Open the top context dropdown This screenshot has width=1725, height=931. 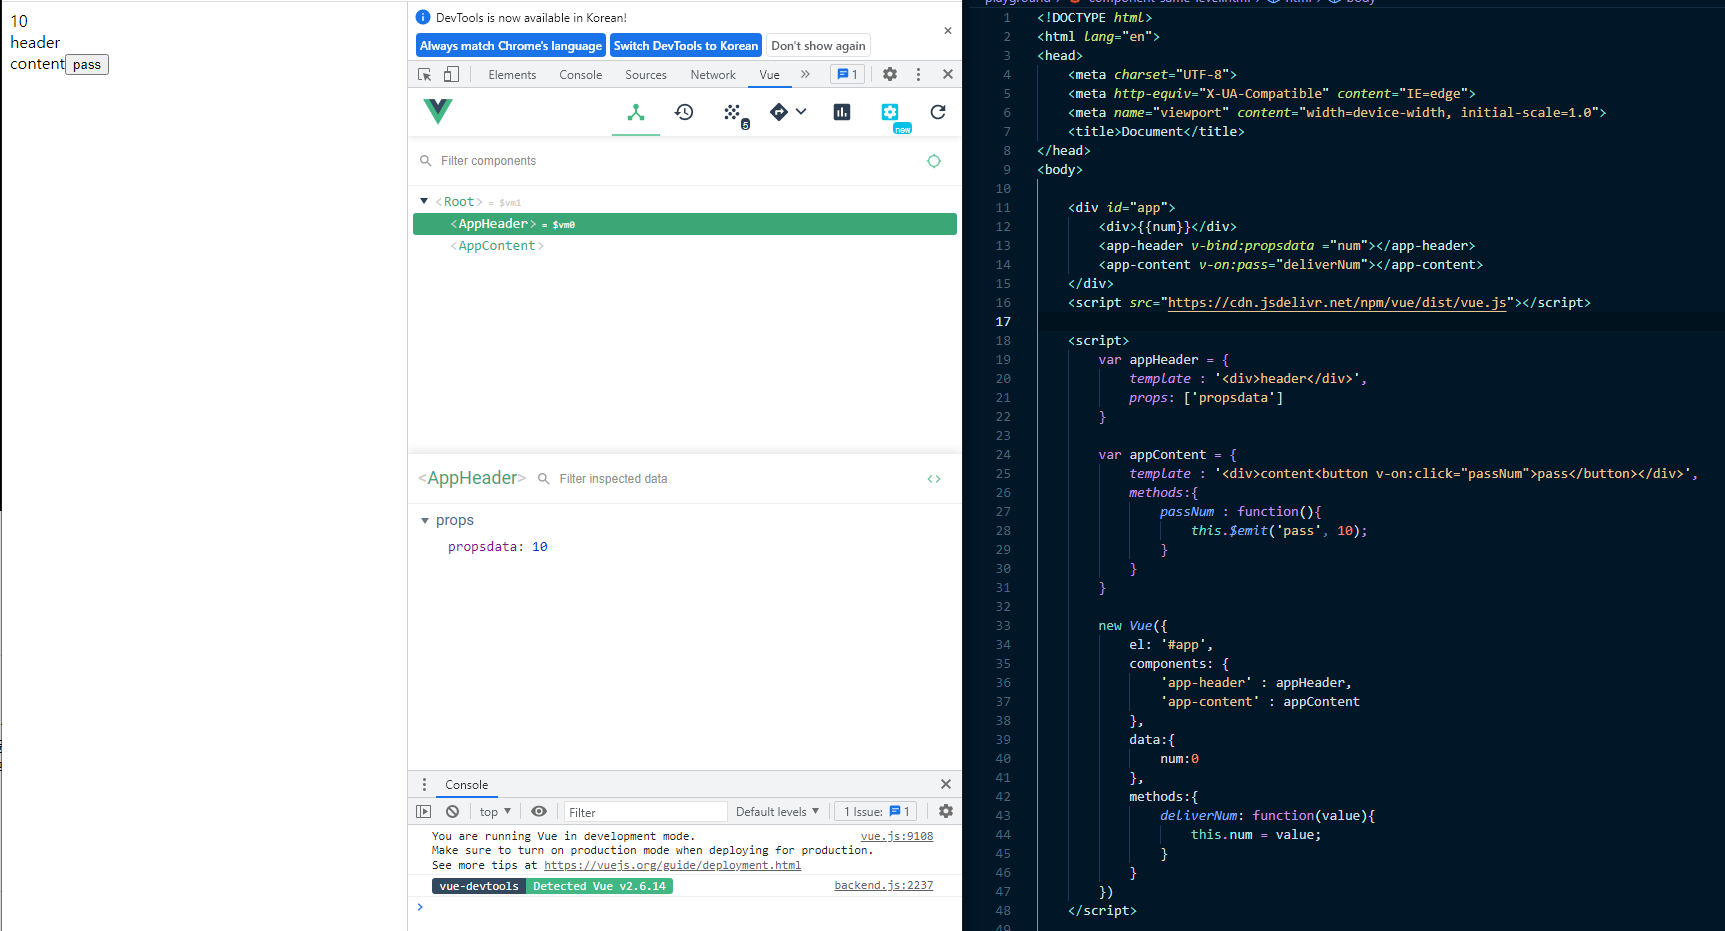pos(495,812)
